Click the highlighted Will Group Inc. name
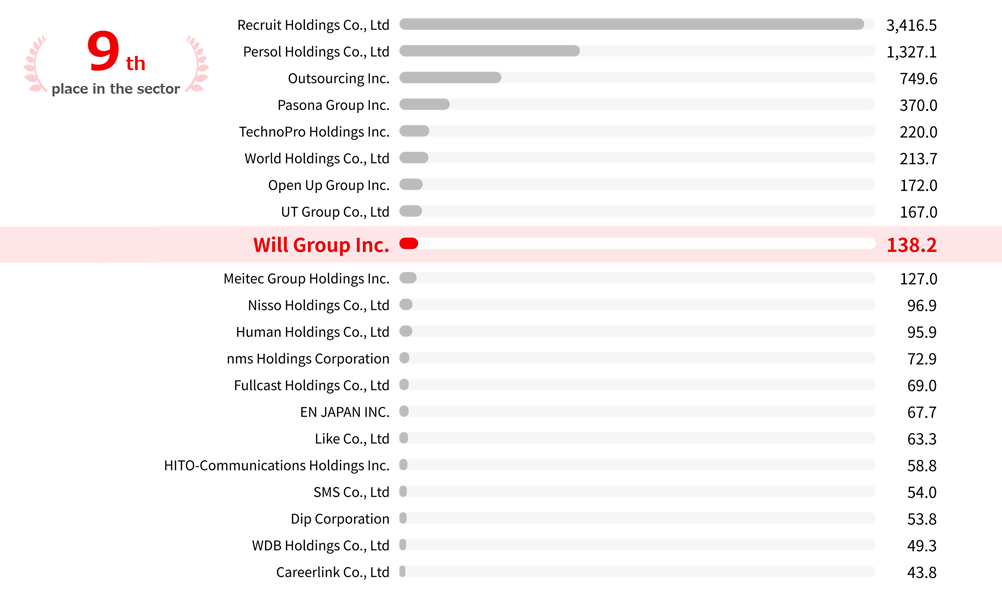This screenshot has height=596, width=1002. [321, 245]
